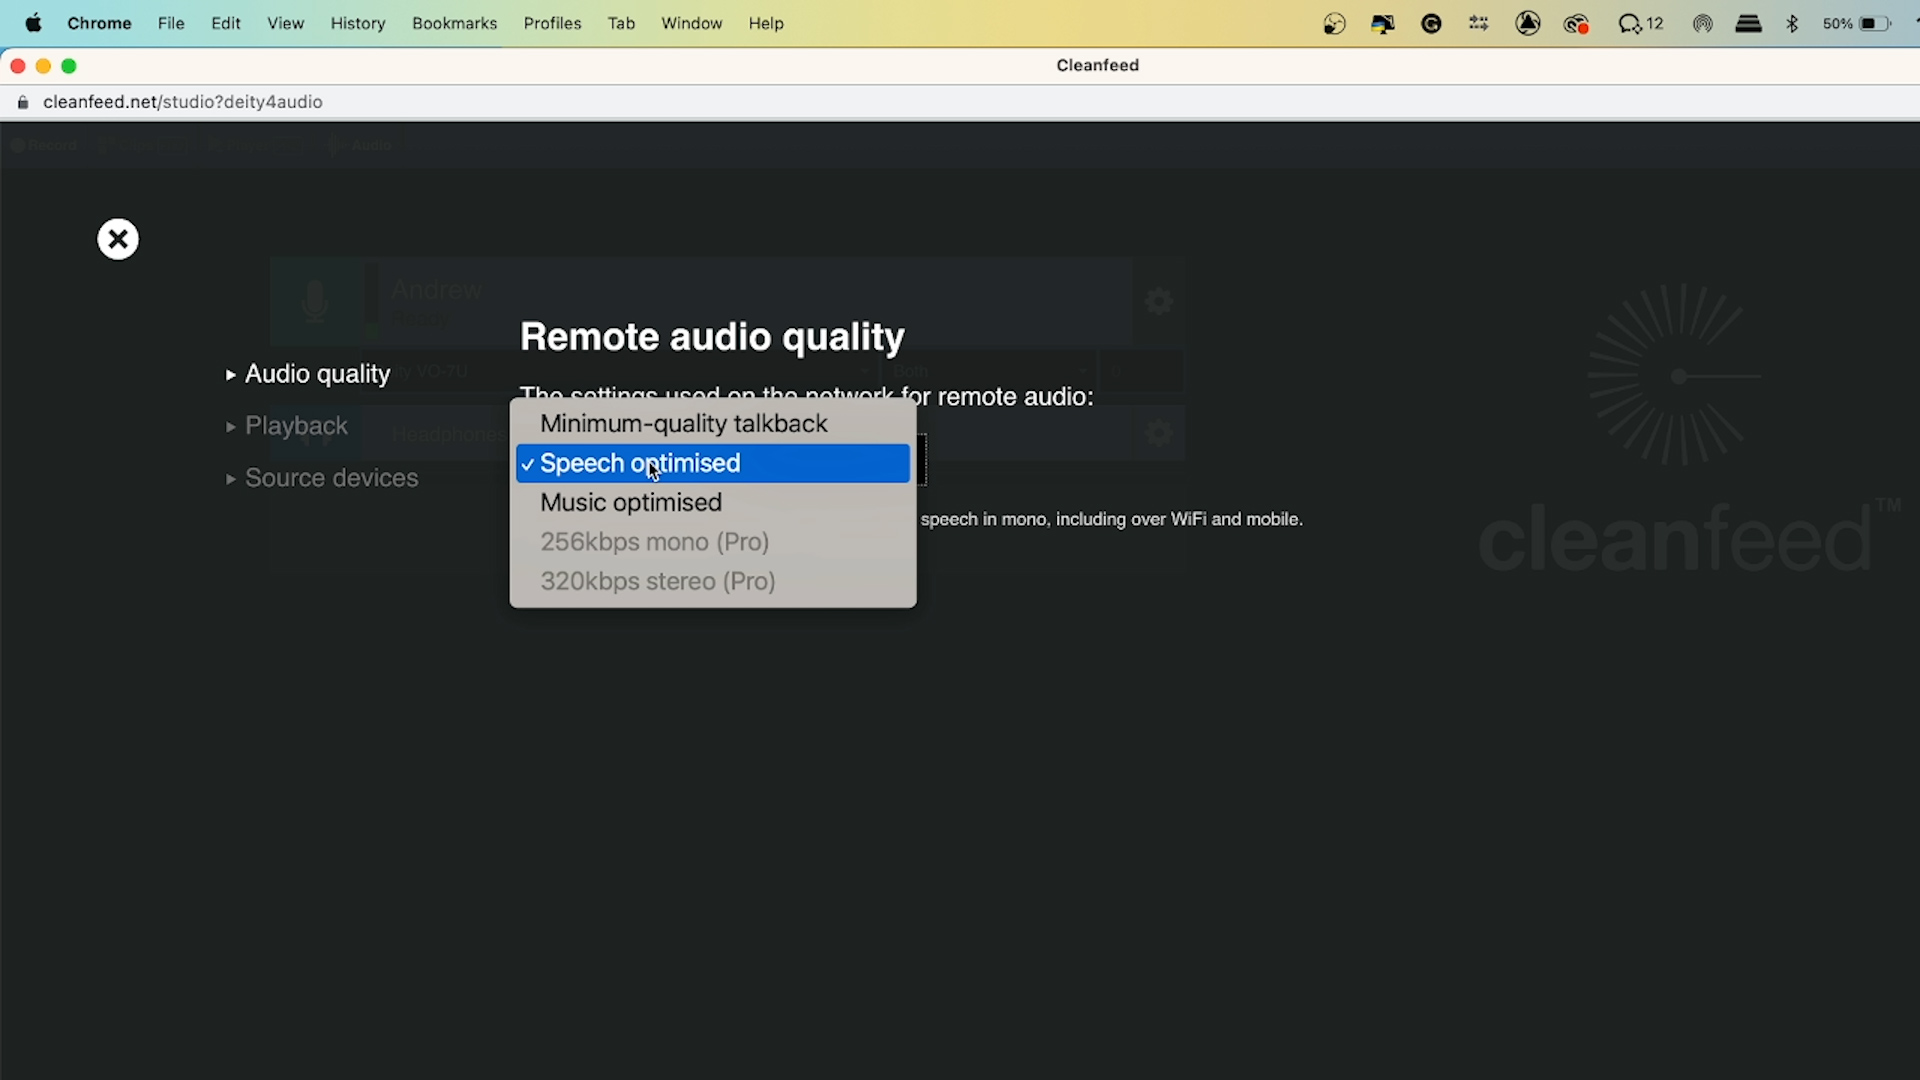Expand the Playback settings section
This screenshot has width=1920, height=1080.
(x=296, y=426)
